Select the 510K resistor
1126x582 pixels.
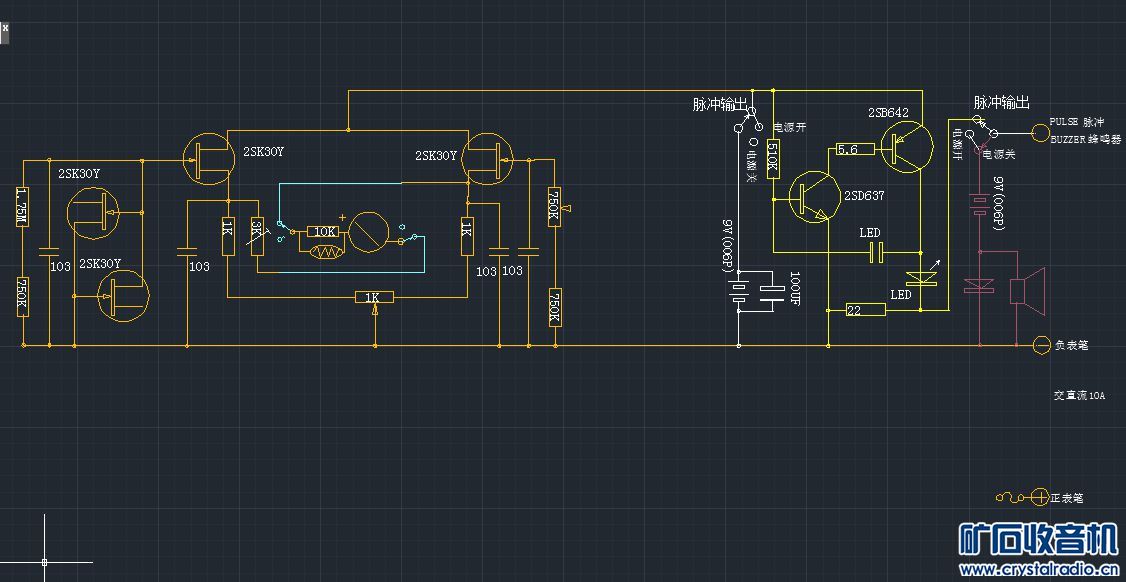773,159
